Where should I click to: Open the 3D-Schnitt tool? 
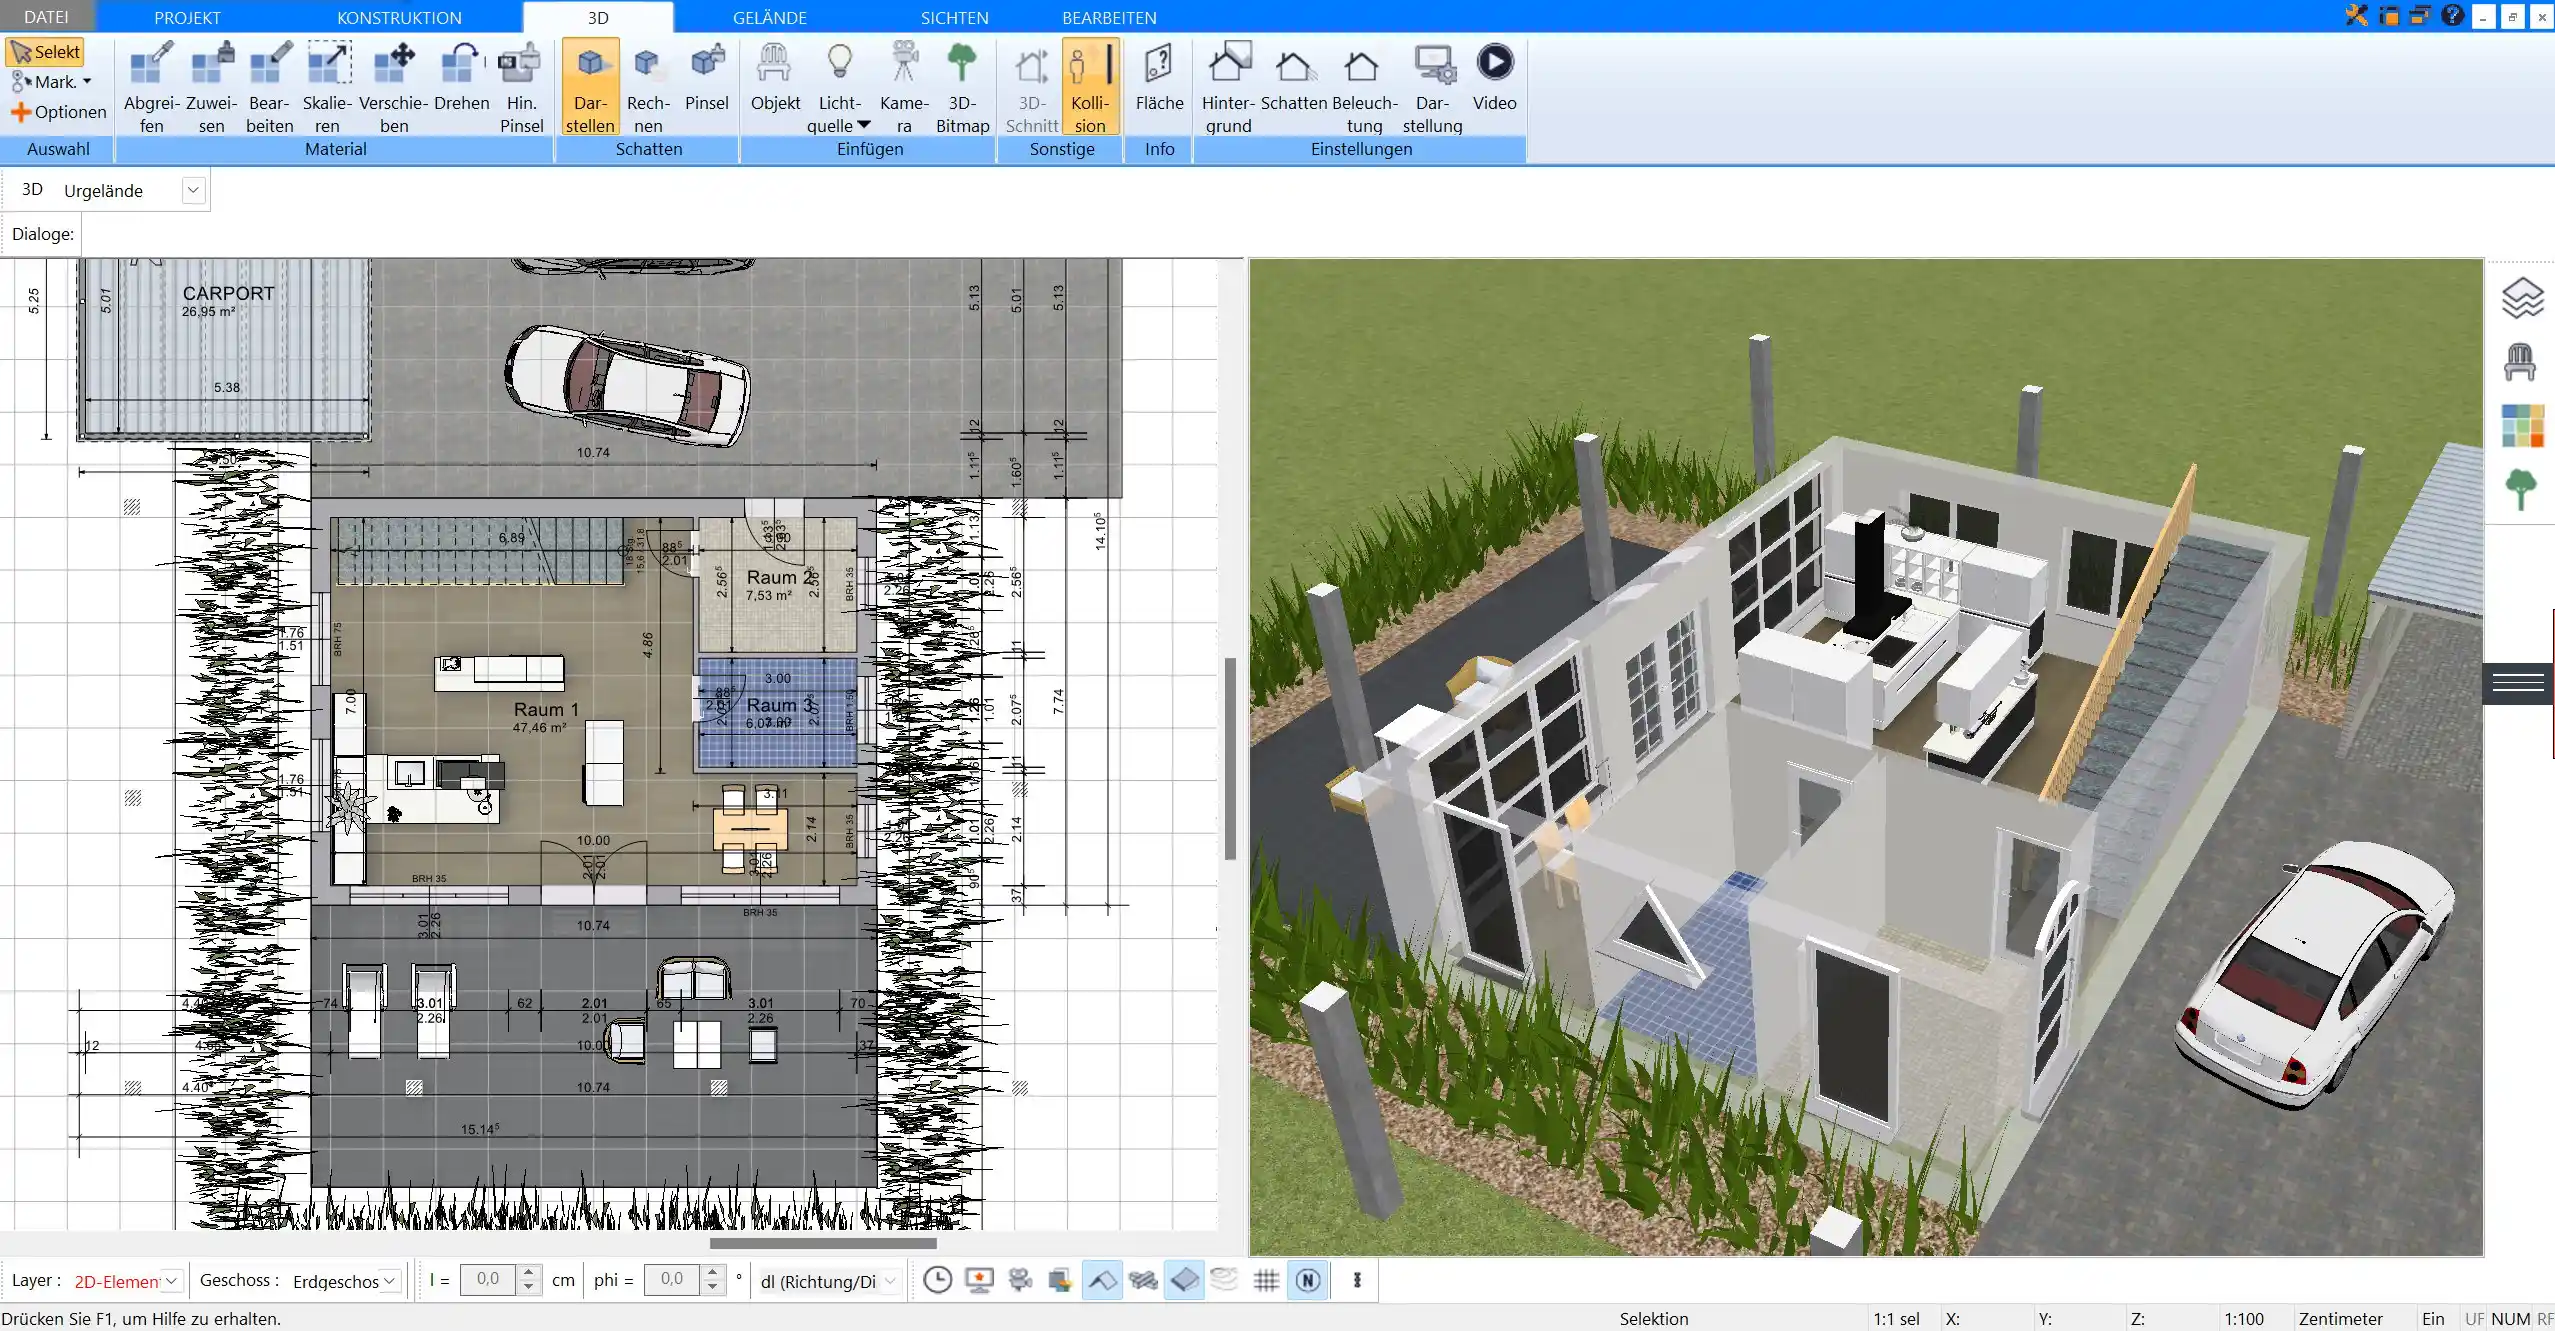[1032, 87]
